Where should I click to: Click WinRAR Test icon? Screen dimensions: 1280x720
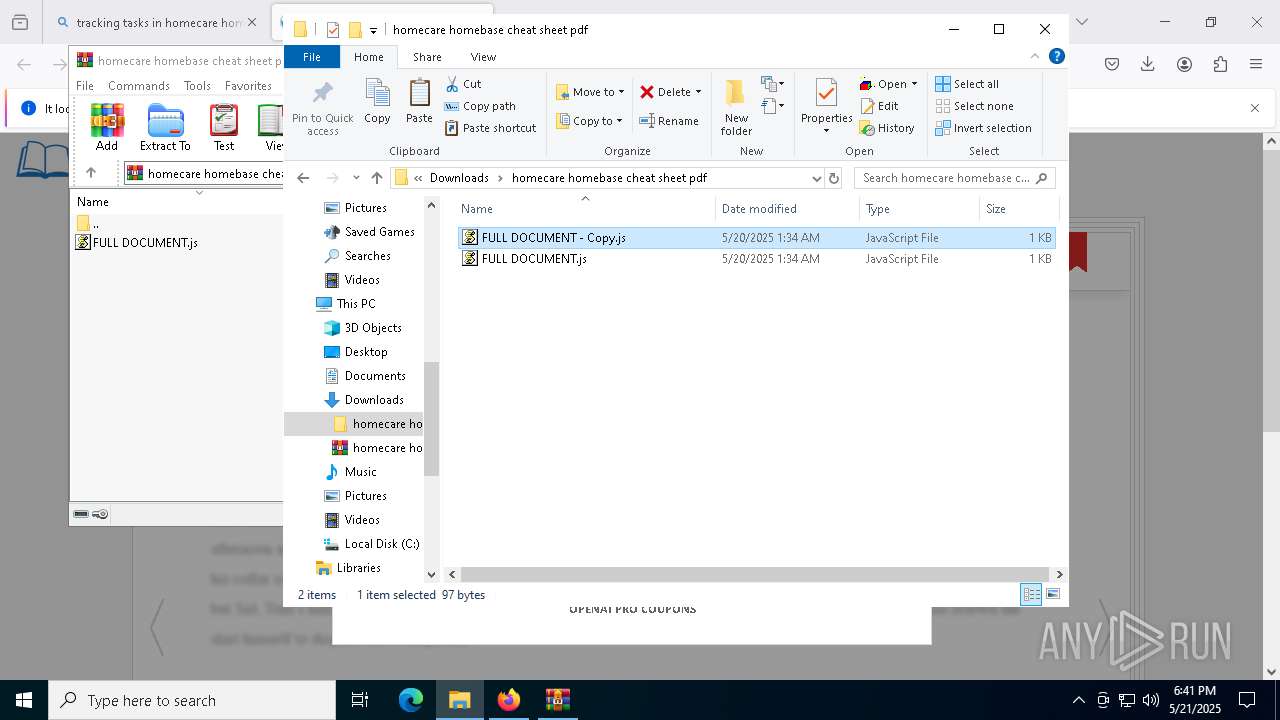pos(224,127)
